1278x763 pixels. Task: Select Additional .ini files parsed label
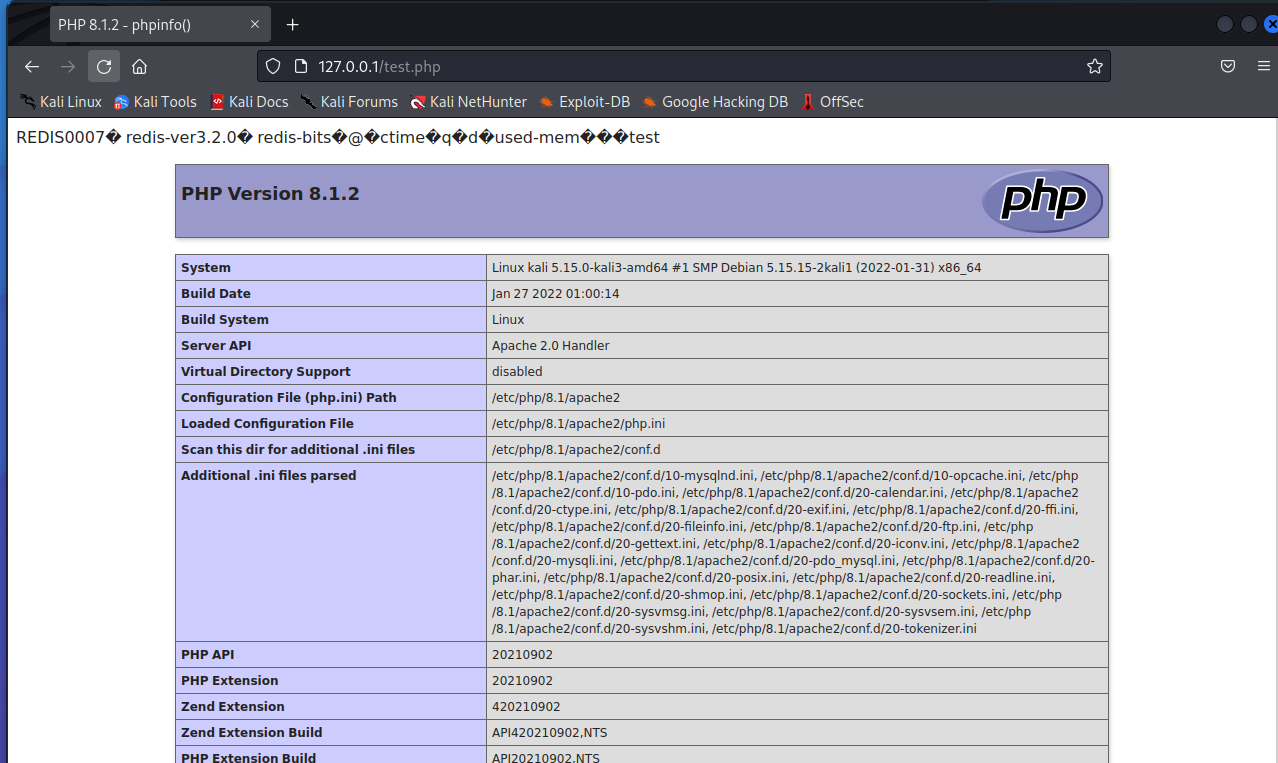tap(268, 476)
